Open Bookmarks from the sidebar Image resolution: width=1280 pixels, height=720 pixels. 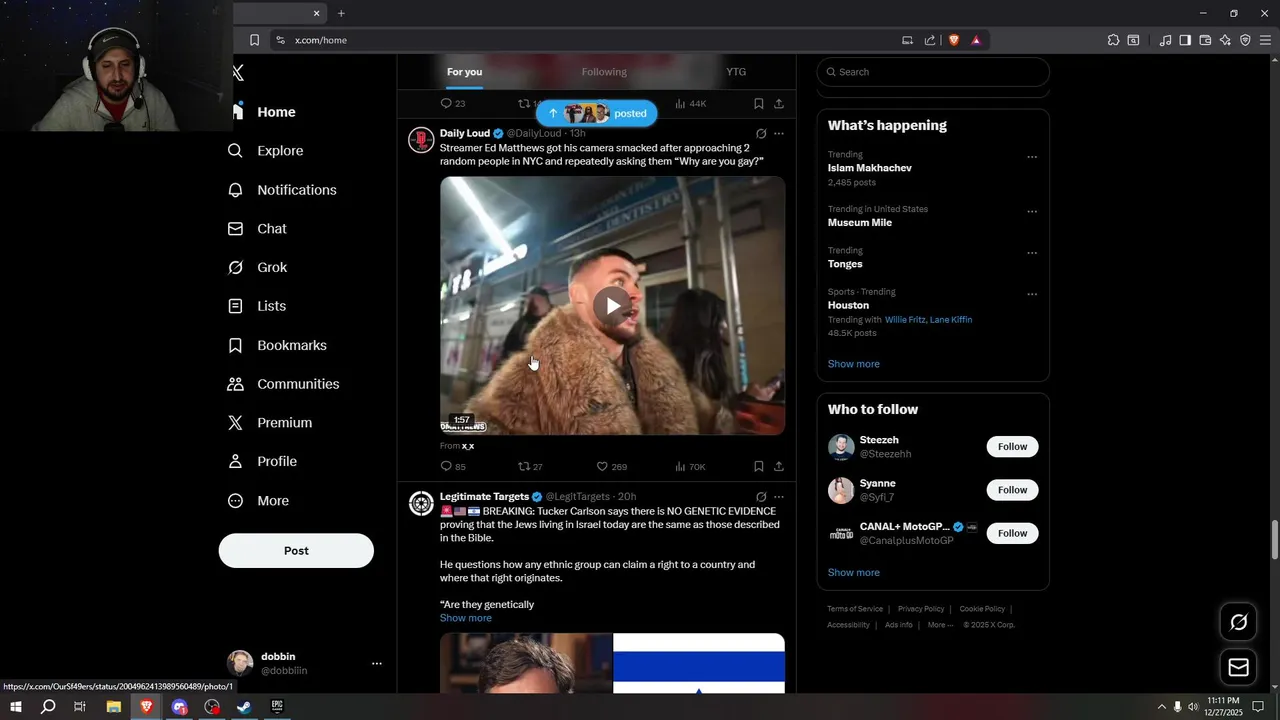point(277,345)
